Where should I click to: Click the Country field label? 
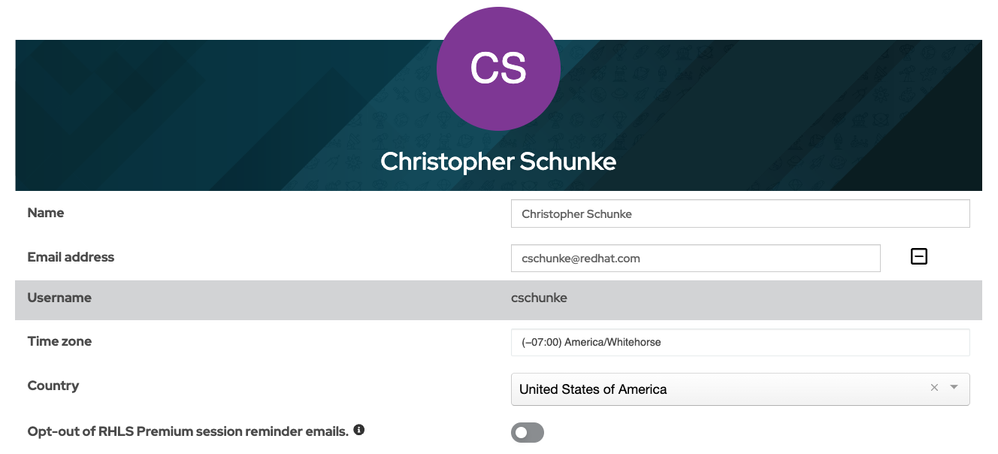[x=53, y=386]
